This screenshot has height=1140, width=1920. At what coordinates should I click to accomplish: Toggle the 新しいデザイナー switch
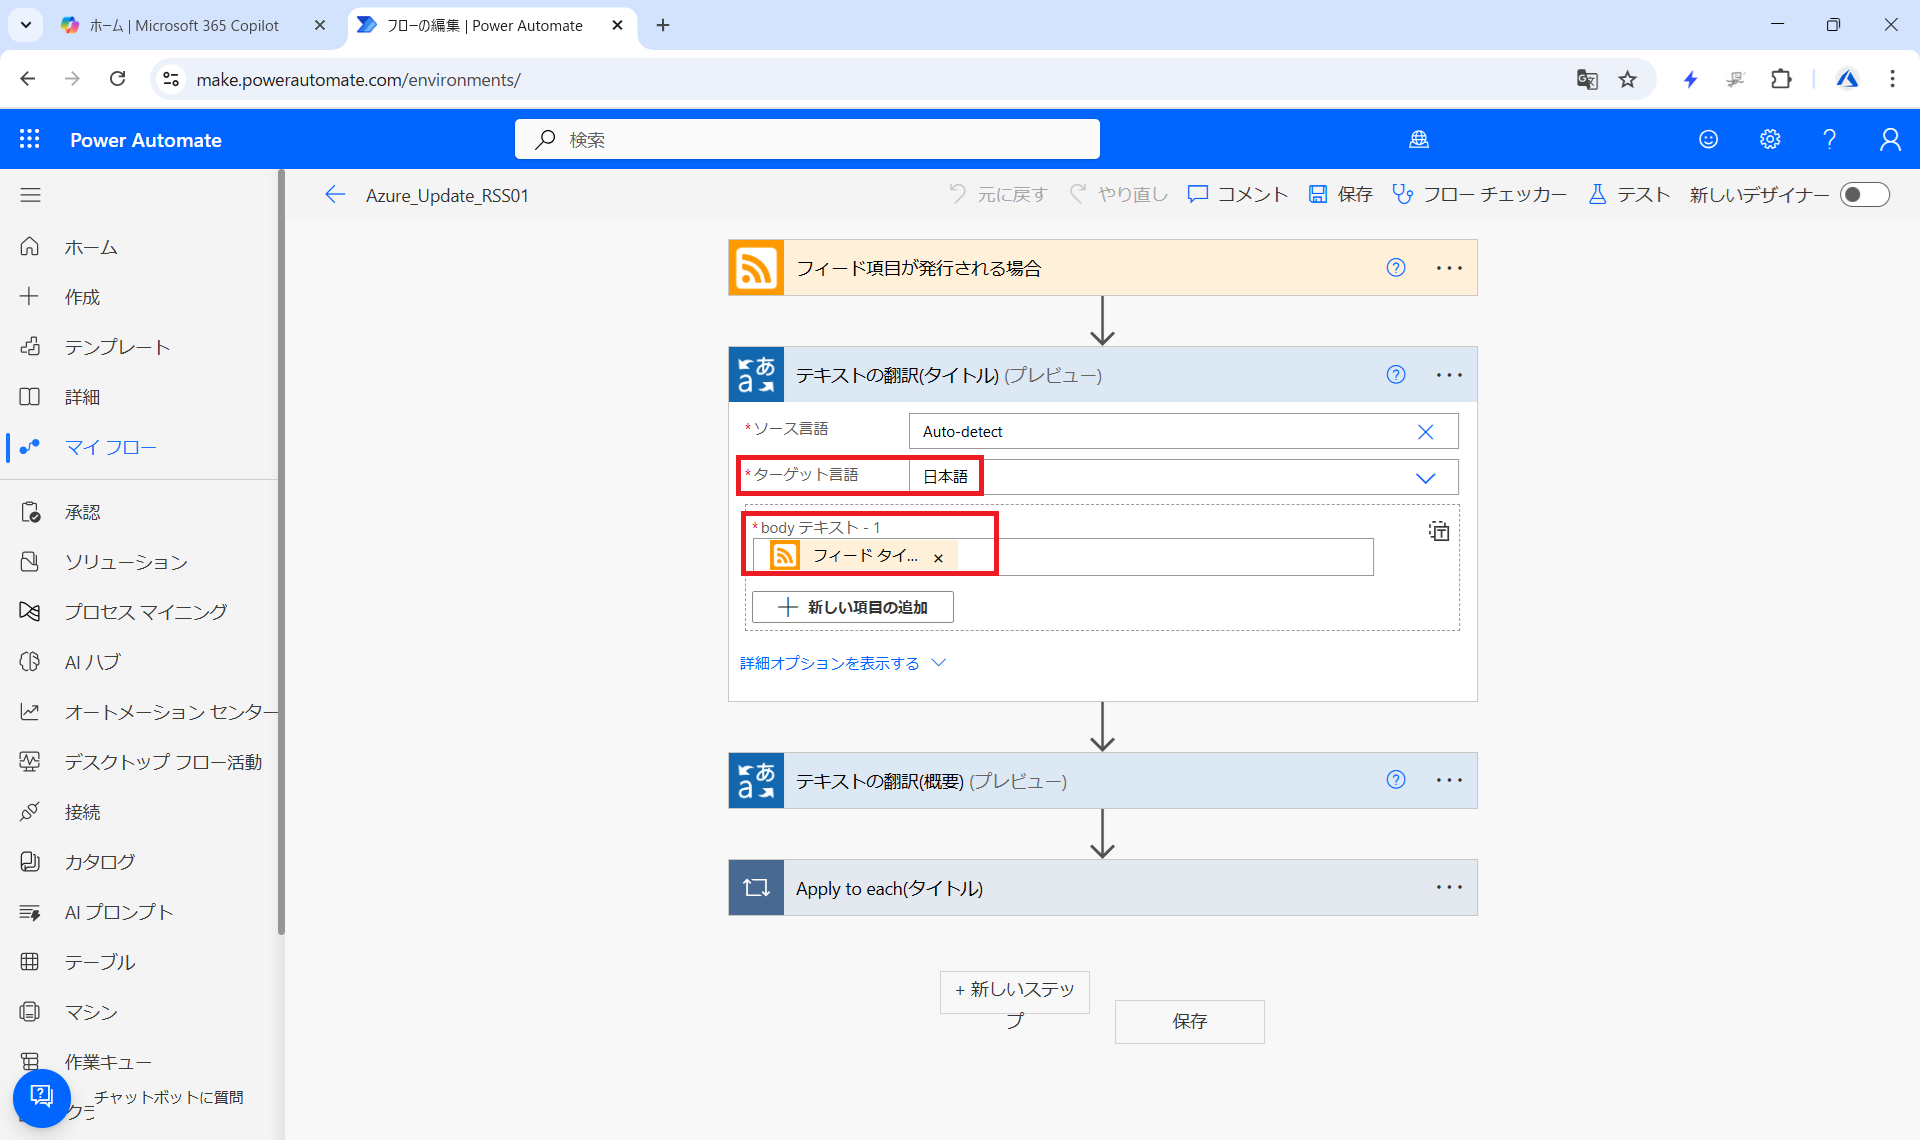tap(1864, 195)
